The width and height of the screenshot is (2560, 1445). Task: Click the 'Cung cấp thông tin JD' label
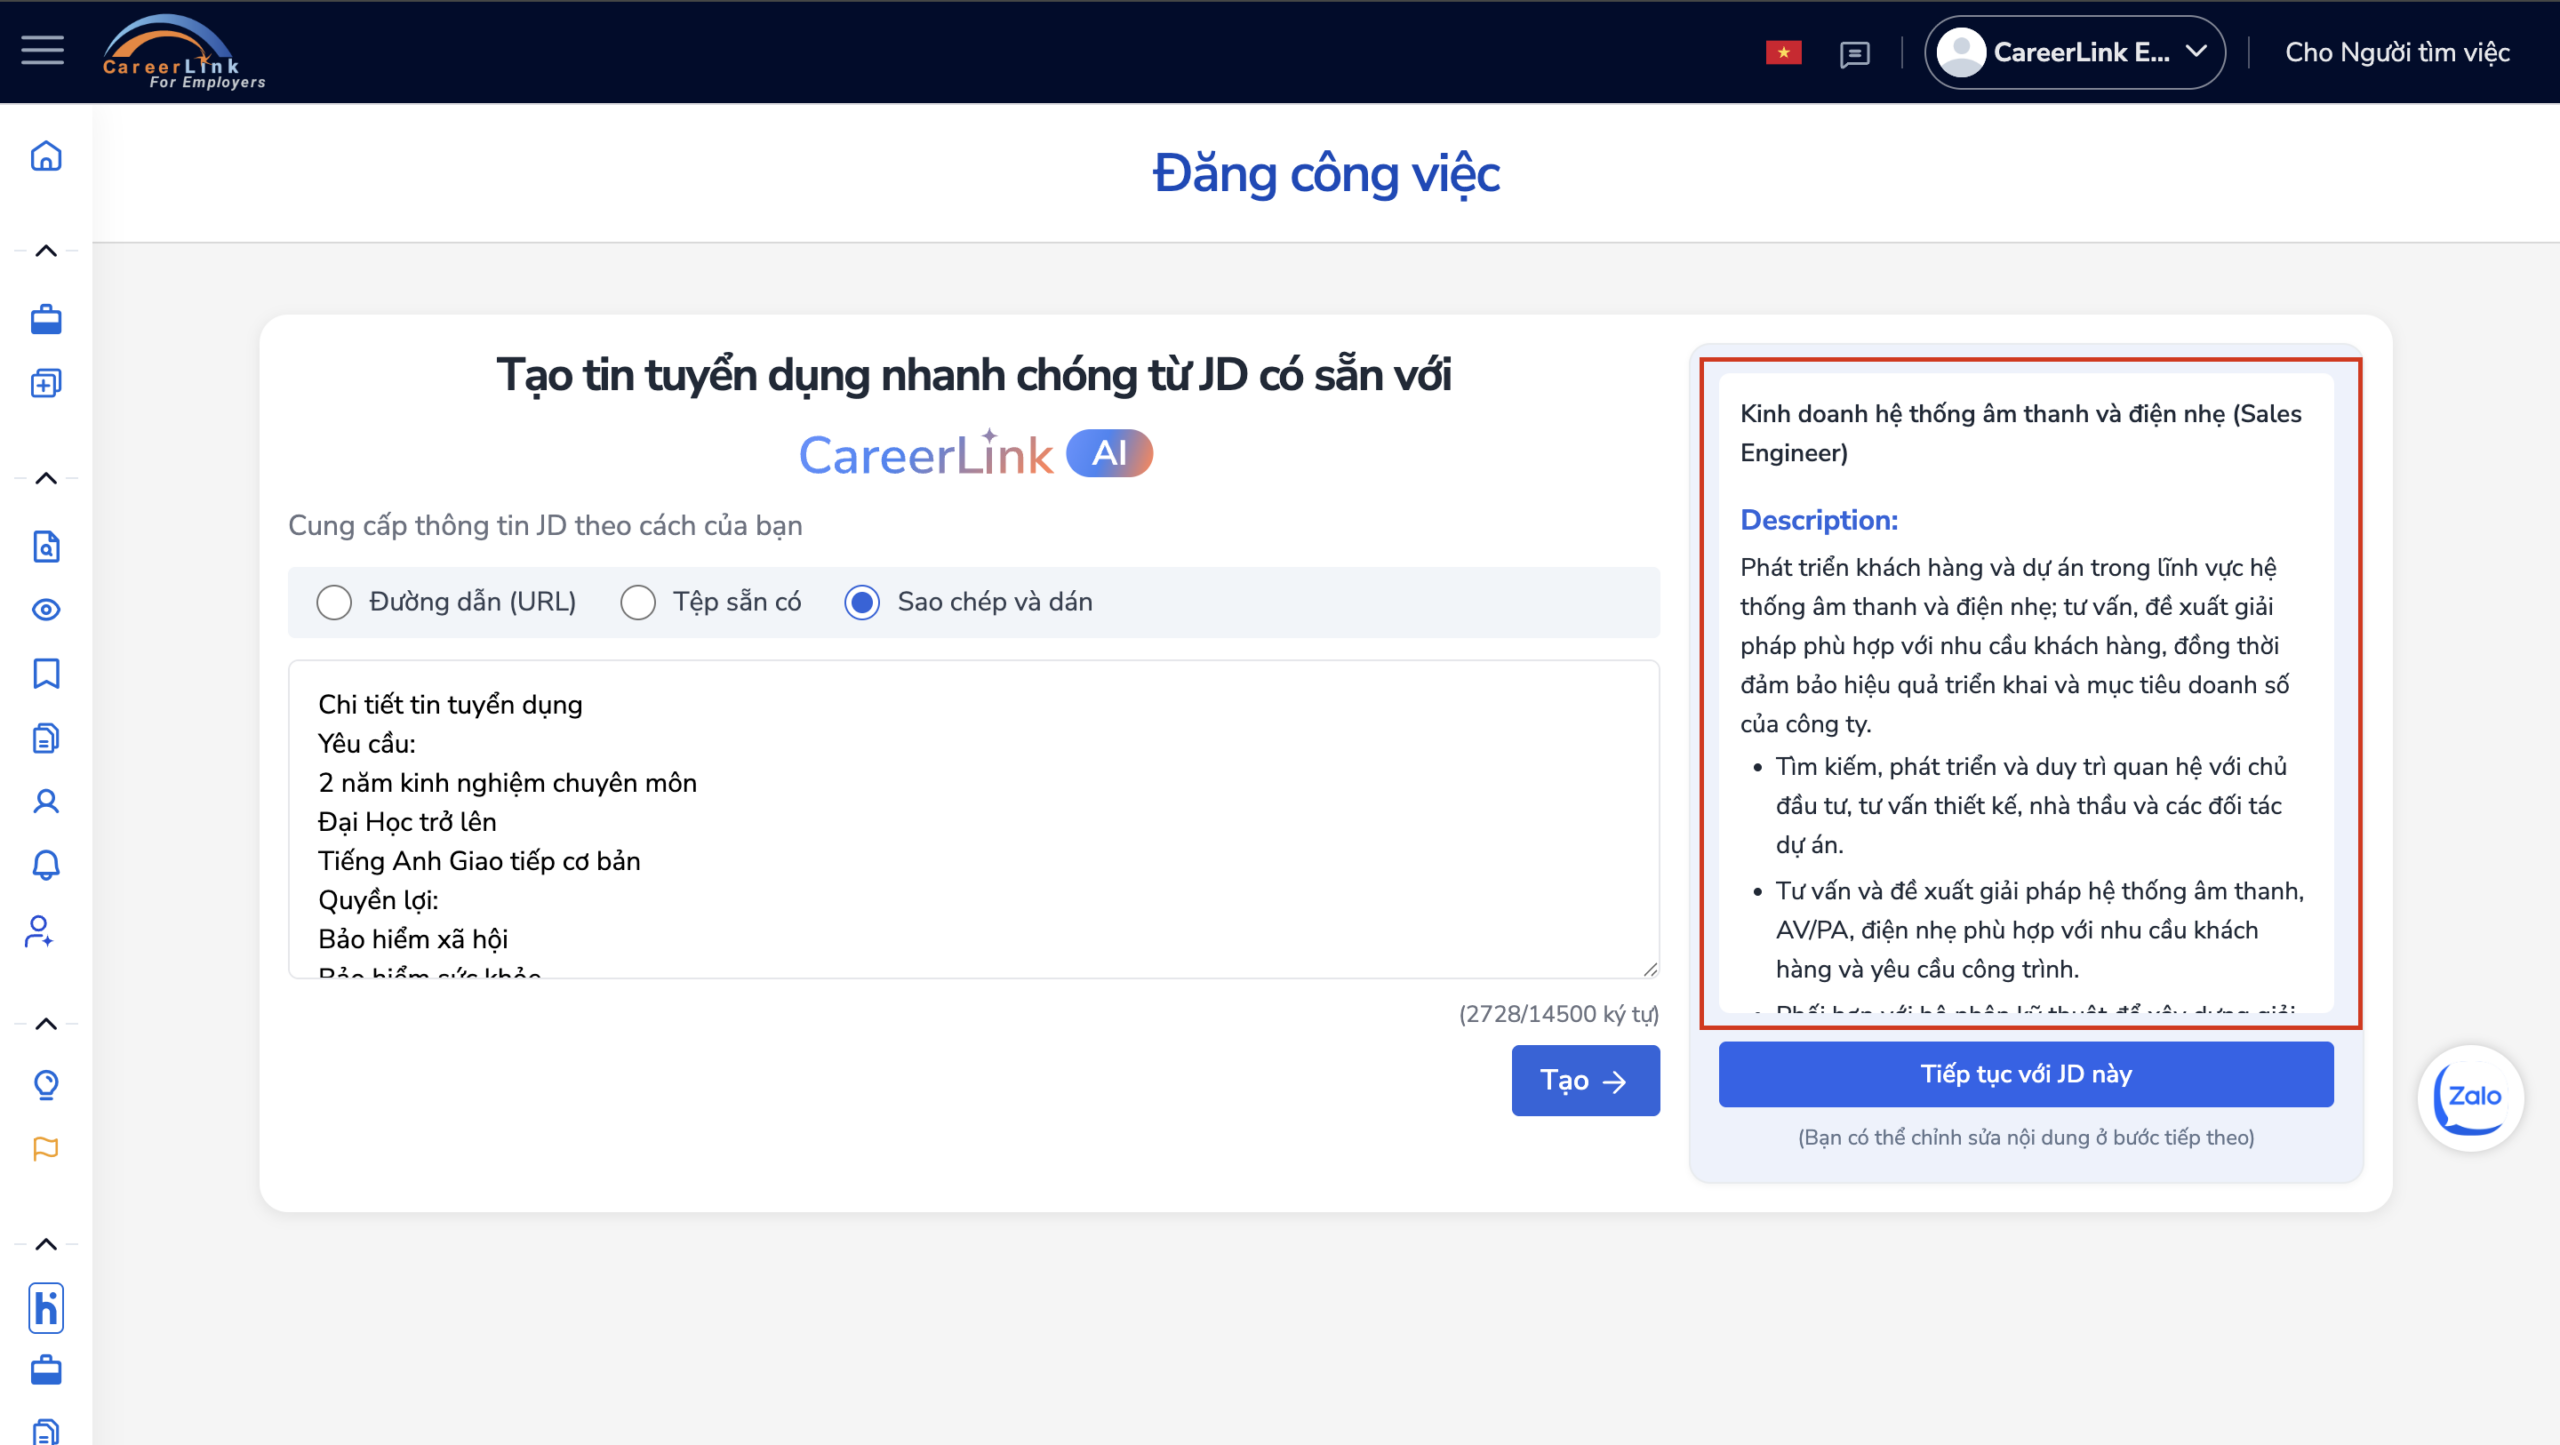click(545, 525)
